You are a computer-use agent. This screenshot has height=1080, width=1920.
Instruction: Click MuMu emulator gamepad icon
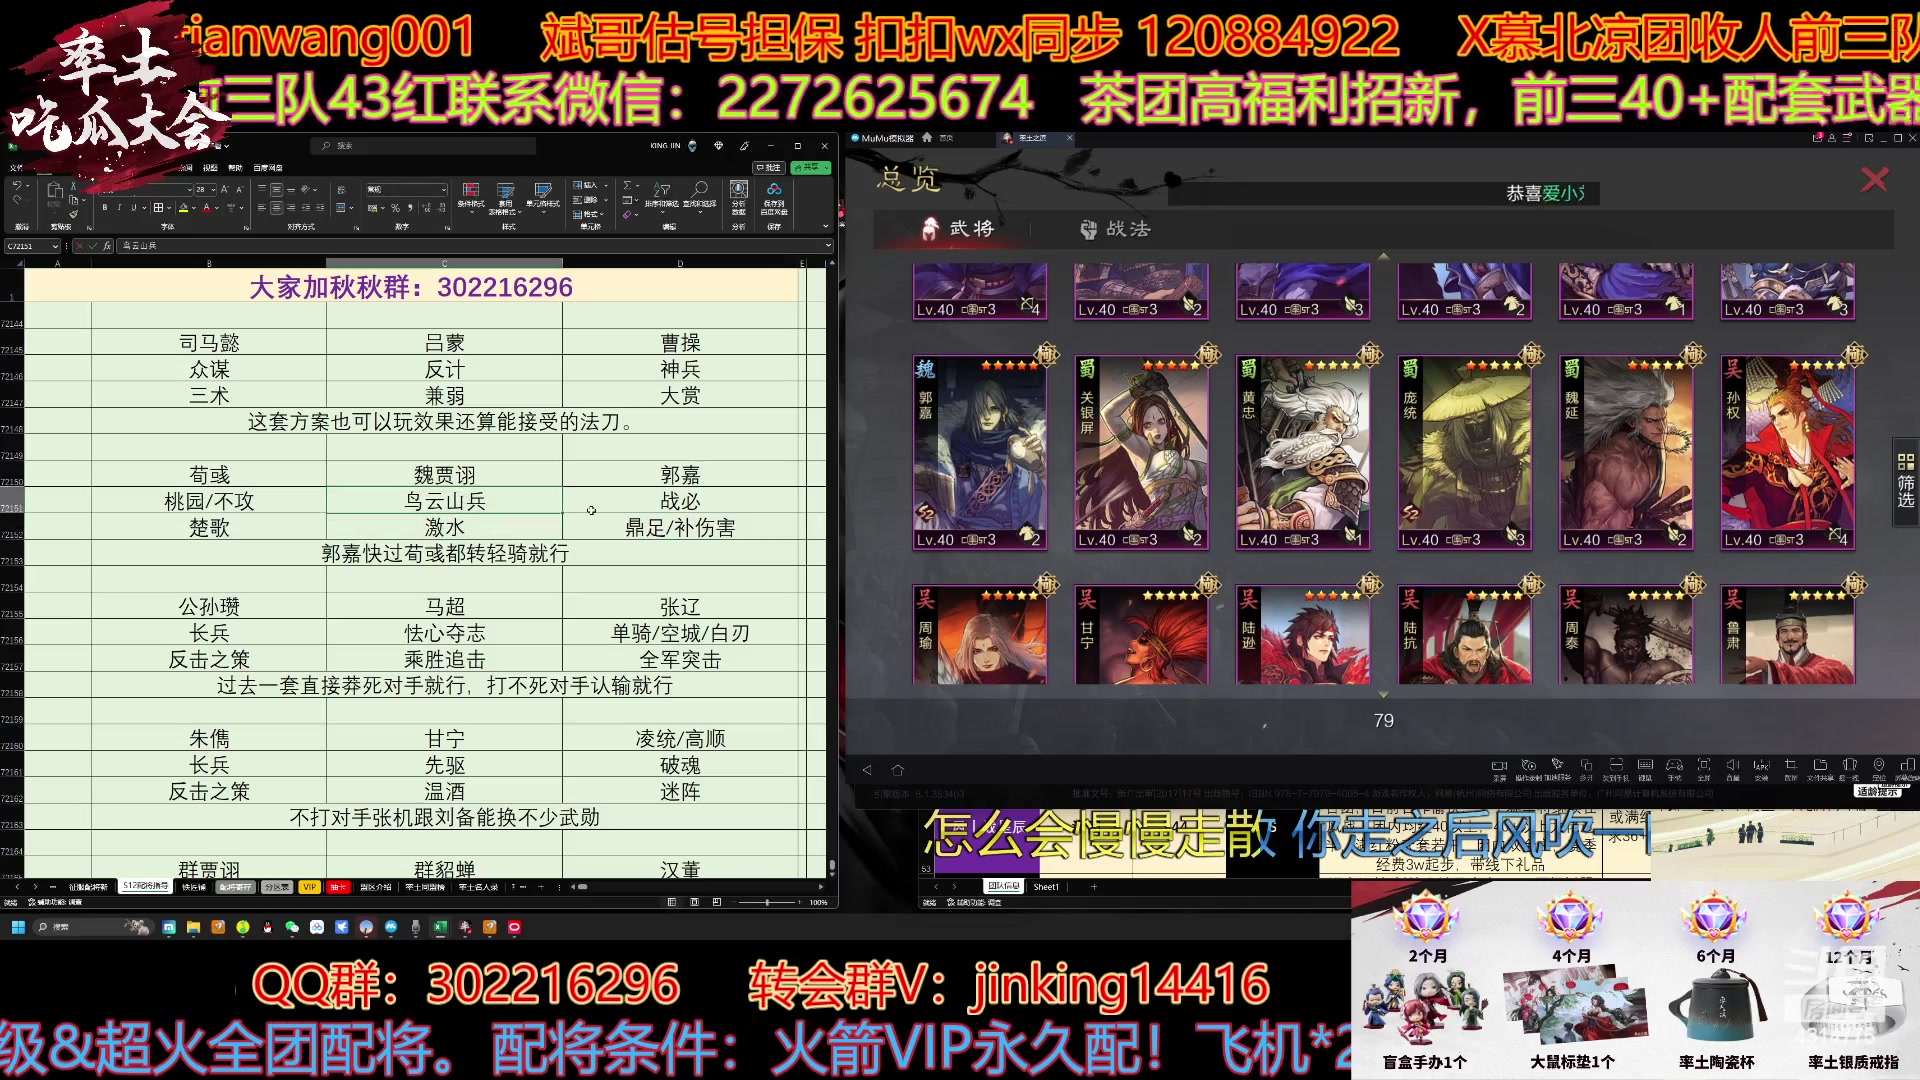(1674, 765)
